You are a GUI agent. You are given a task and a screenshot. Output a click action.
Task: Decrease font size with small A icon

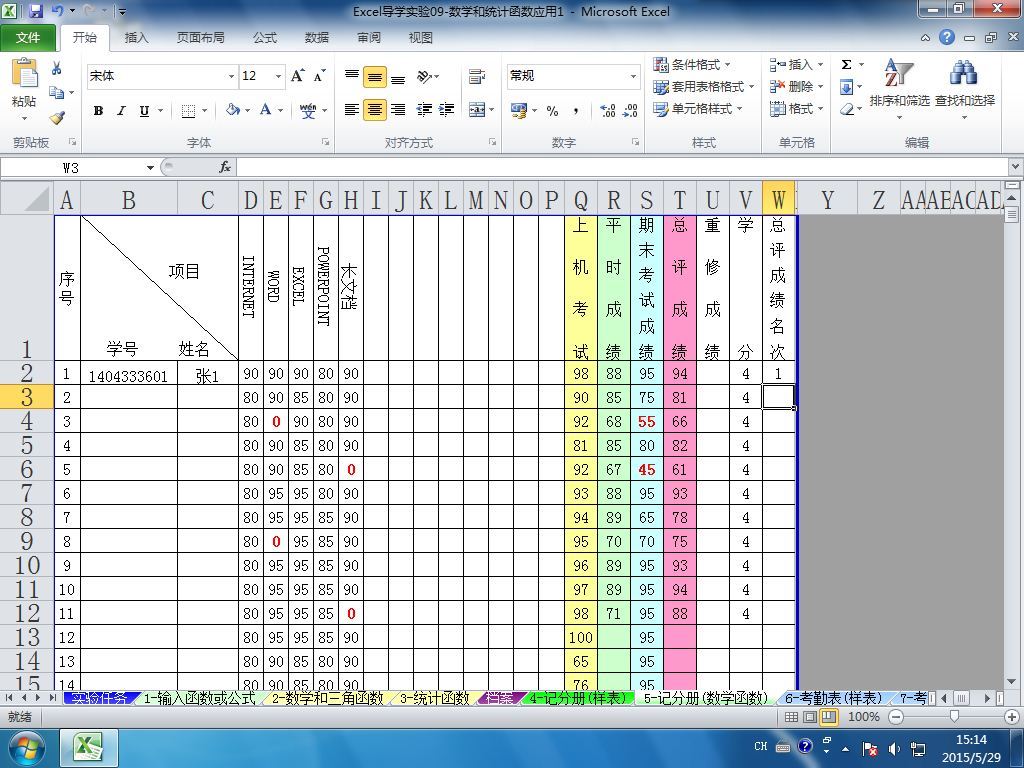pyautogui.click(x=319, y=76)
